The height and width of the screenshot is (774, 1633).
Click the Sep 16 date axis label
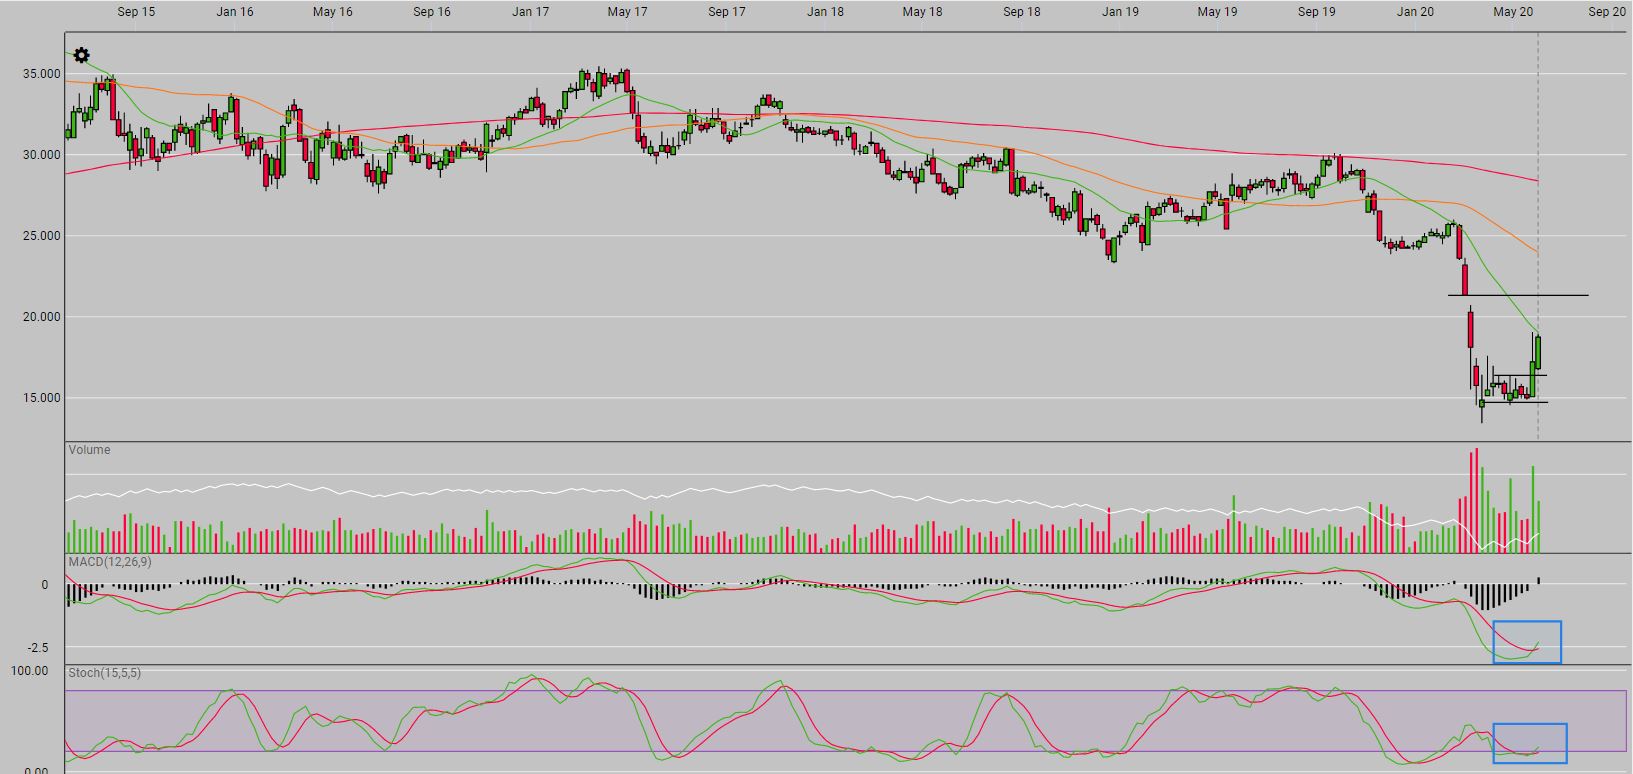tap(431, 12)
